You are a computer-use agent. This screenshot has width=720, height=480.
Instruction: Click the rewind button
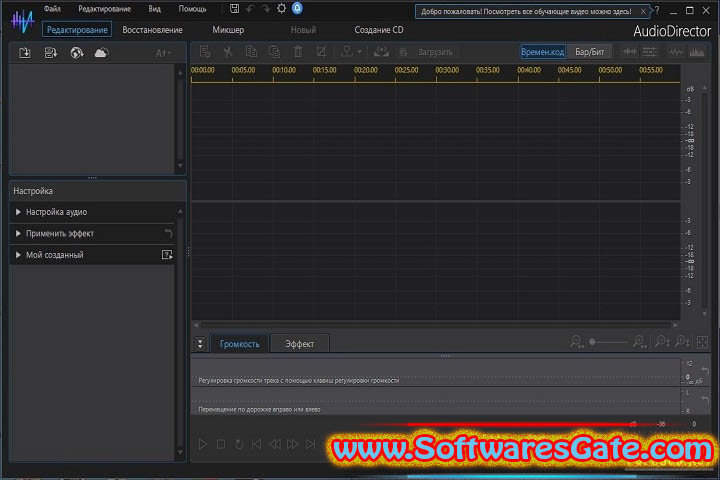275,444
